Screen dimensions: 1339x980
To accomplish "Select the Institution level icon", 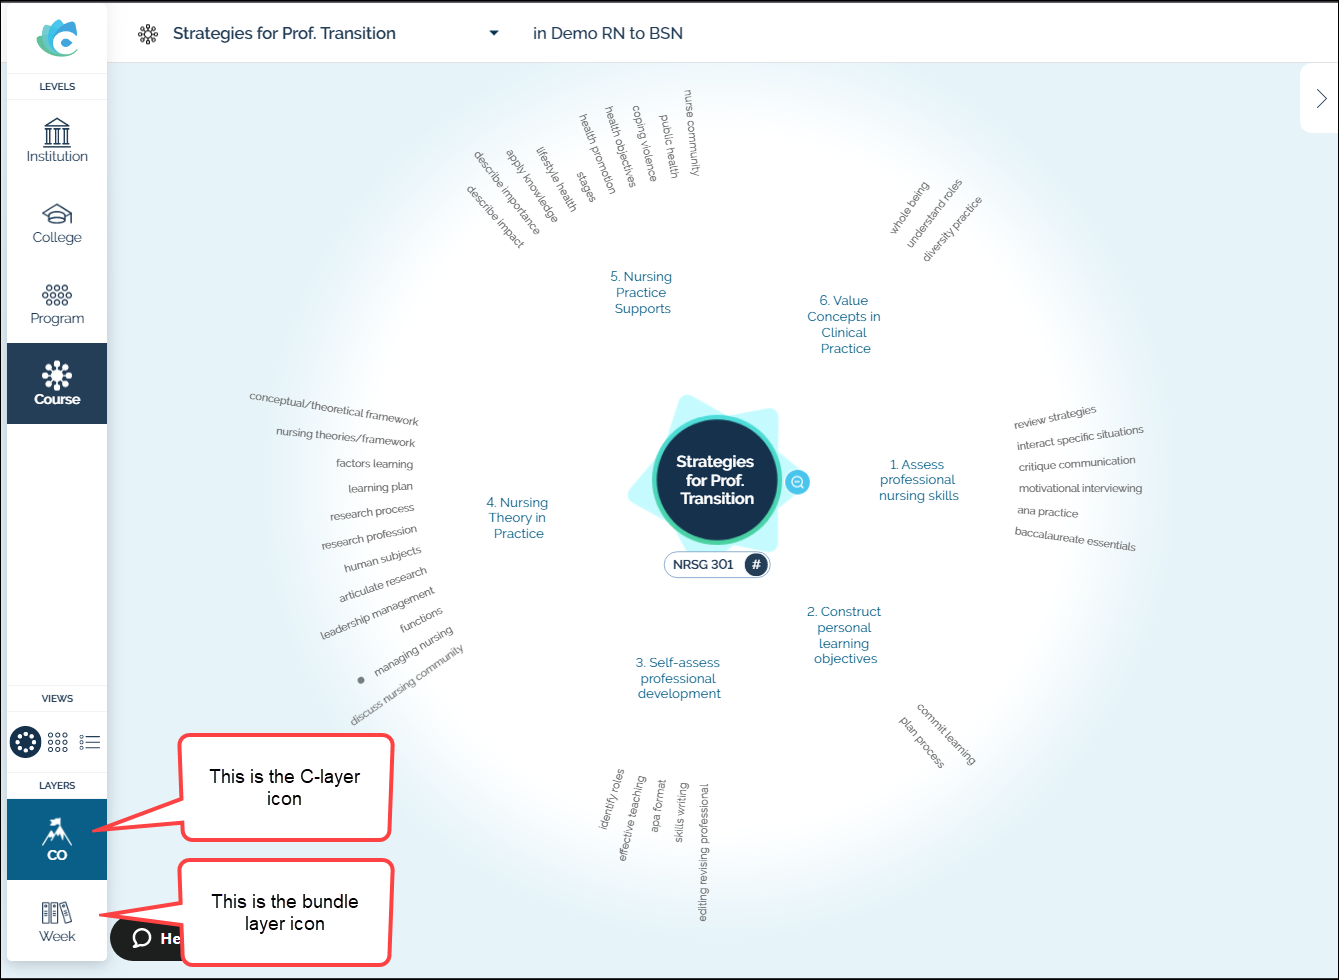I will tap(56, 140).
